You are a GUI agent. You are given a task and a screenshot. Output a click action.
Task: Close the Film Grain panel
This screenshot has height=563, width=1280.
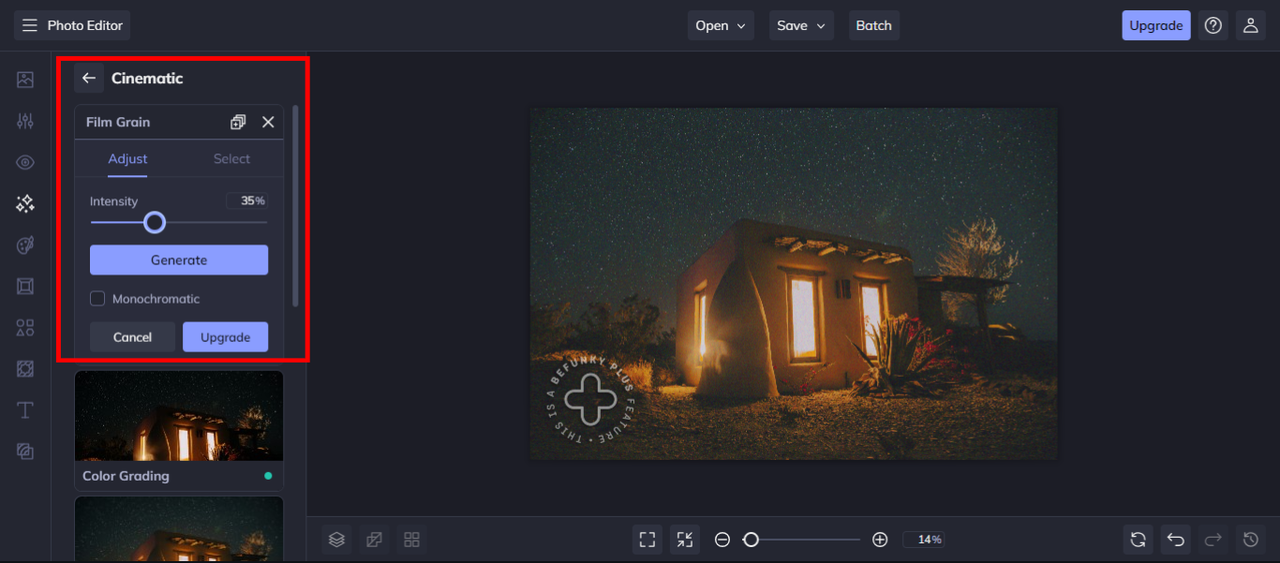pos(268,122)
